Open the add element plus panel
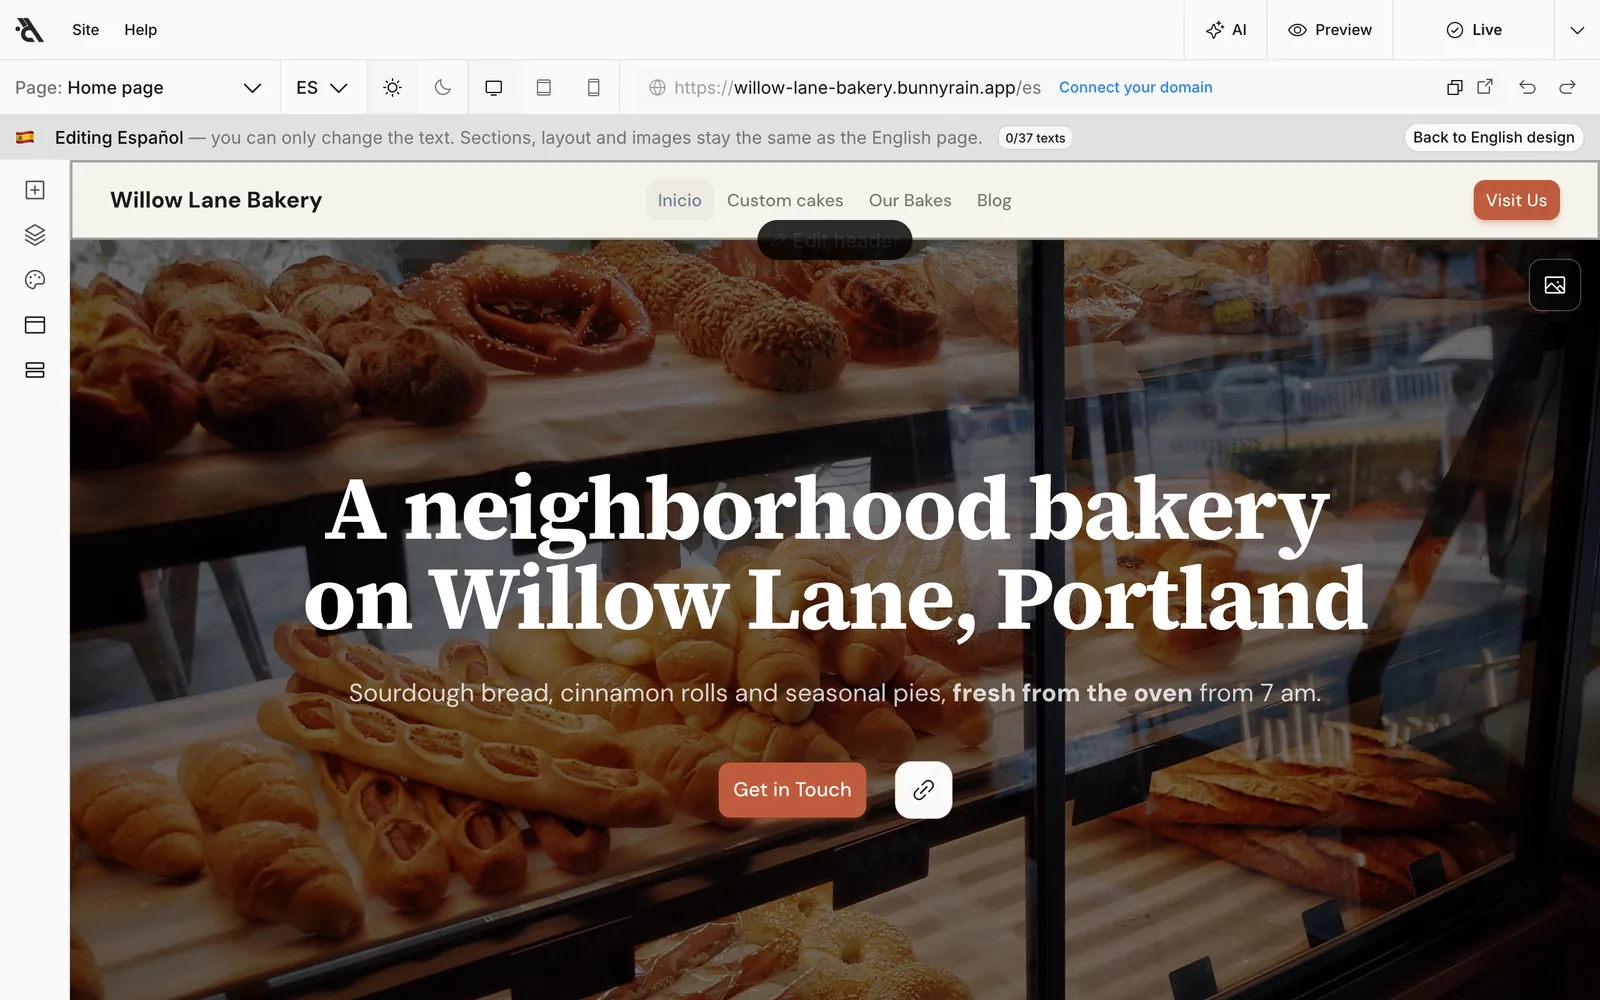This screenshot has height=1000, width=1600. [35, 190]
